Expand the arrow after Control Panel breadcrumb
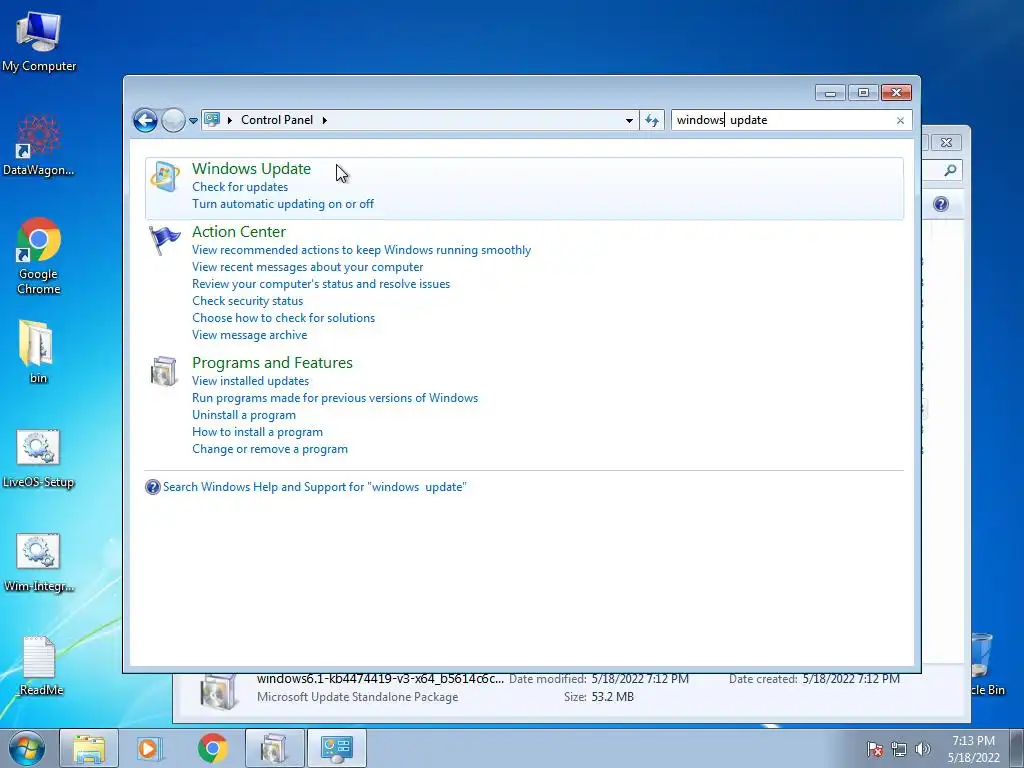The height and width of the screenshot is (768, 1024). point(325,120)
